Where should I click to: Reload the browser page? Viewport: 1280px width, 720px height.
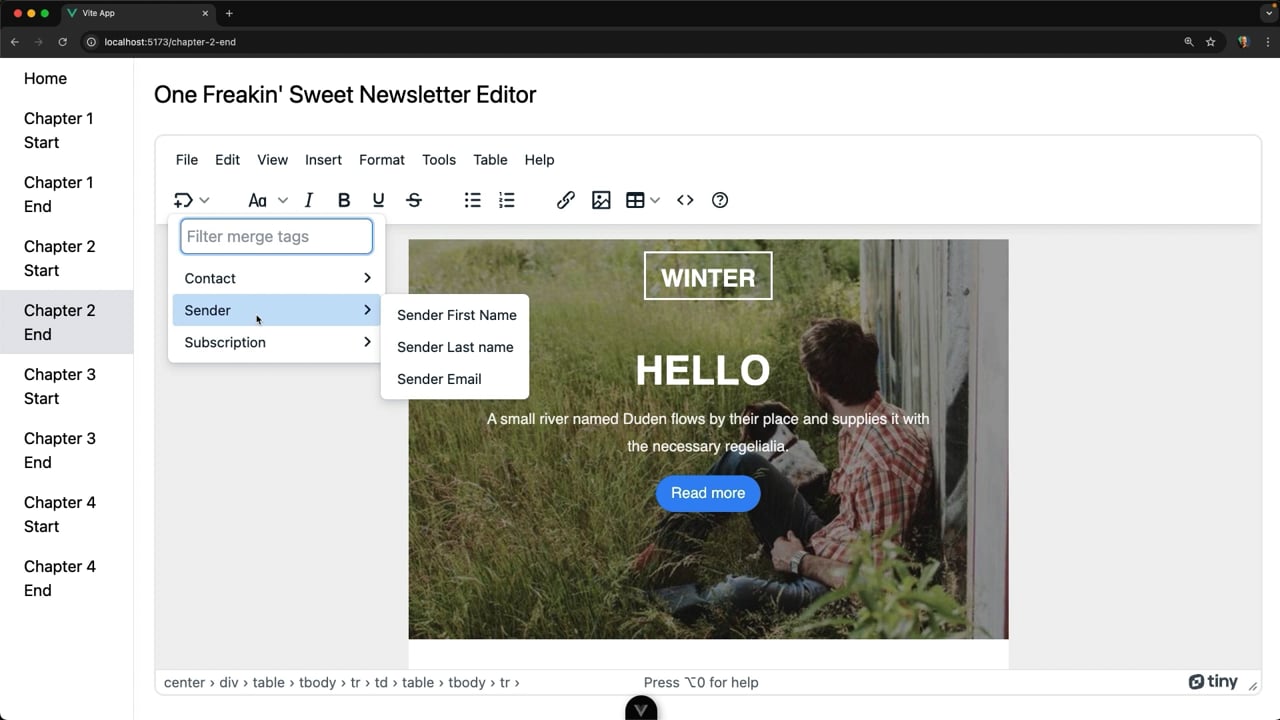click(62, 42)
